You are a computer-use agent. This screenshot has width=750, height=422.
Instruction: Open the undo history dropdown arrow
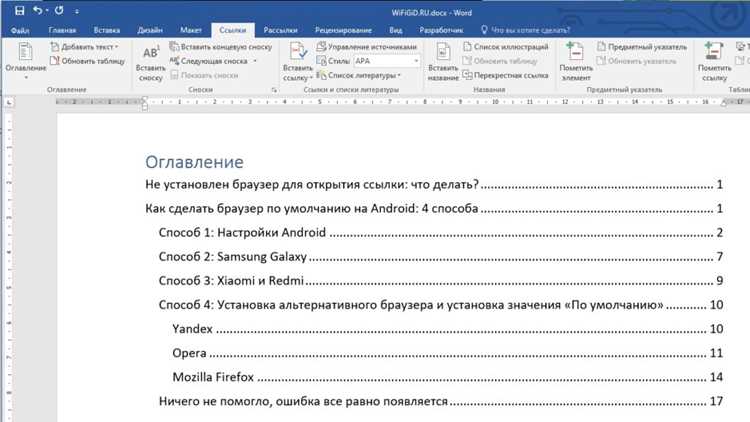coord(47,11)
